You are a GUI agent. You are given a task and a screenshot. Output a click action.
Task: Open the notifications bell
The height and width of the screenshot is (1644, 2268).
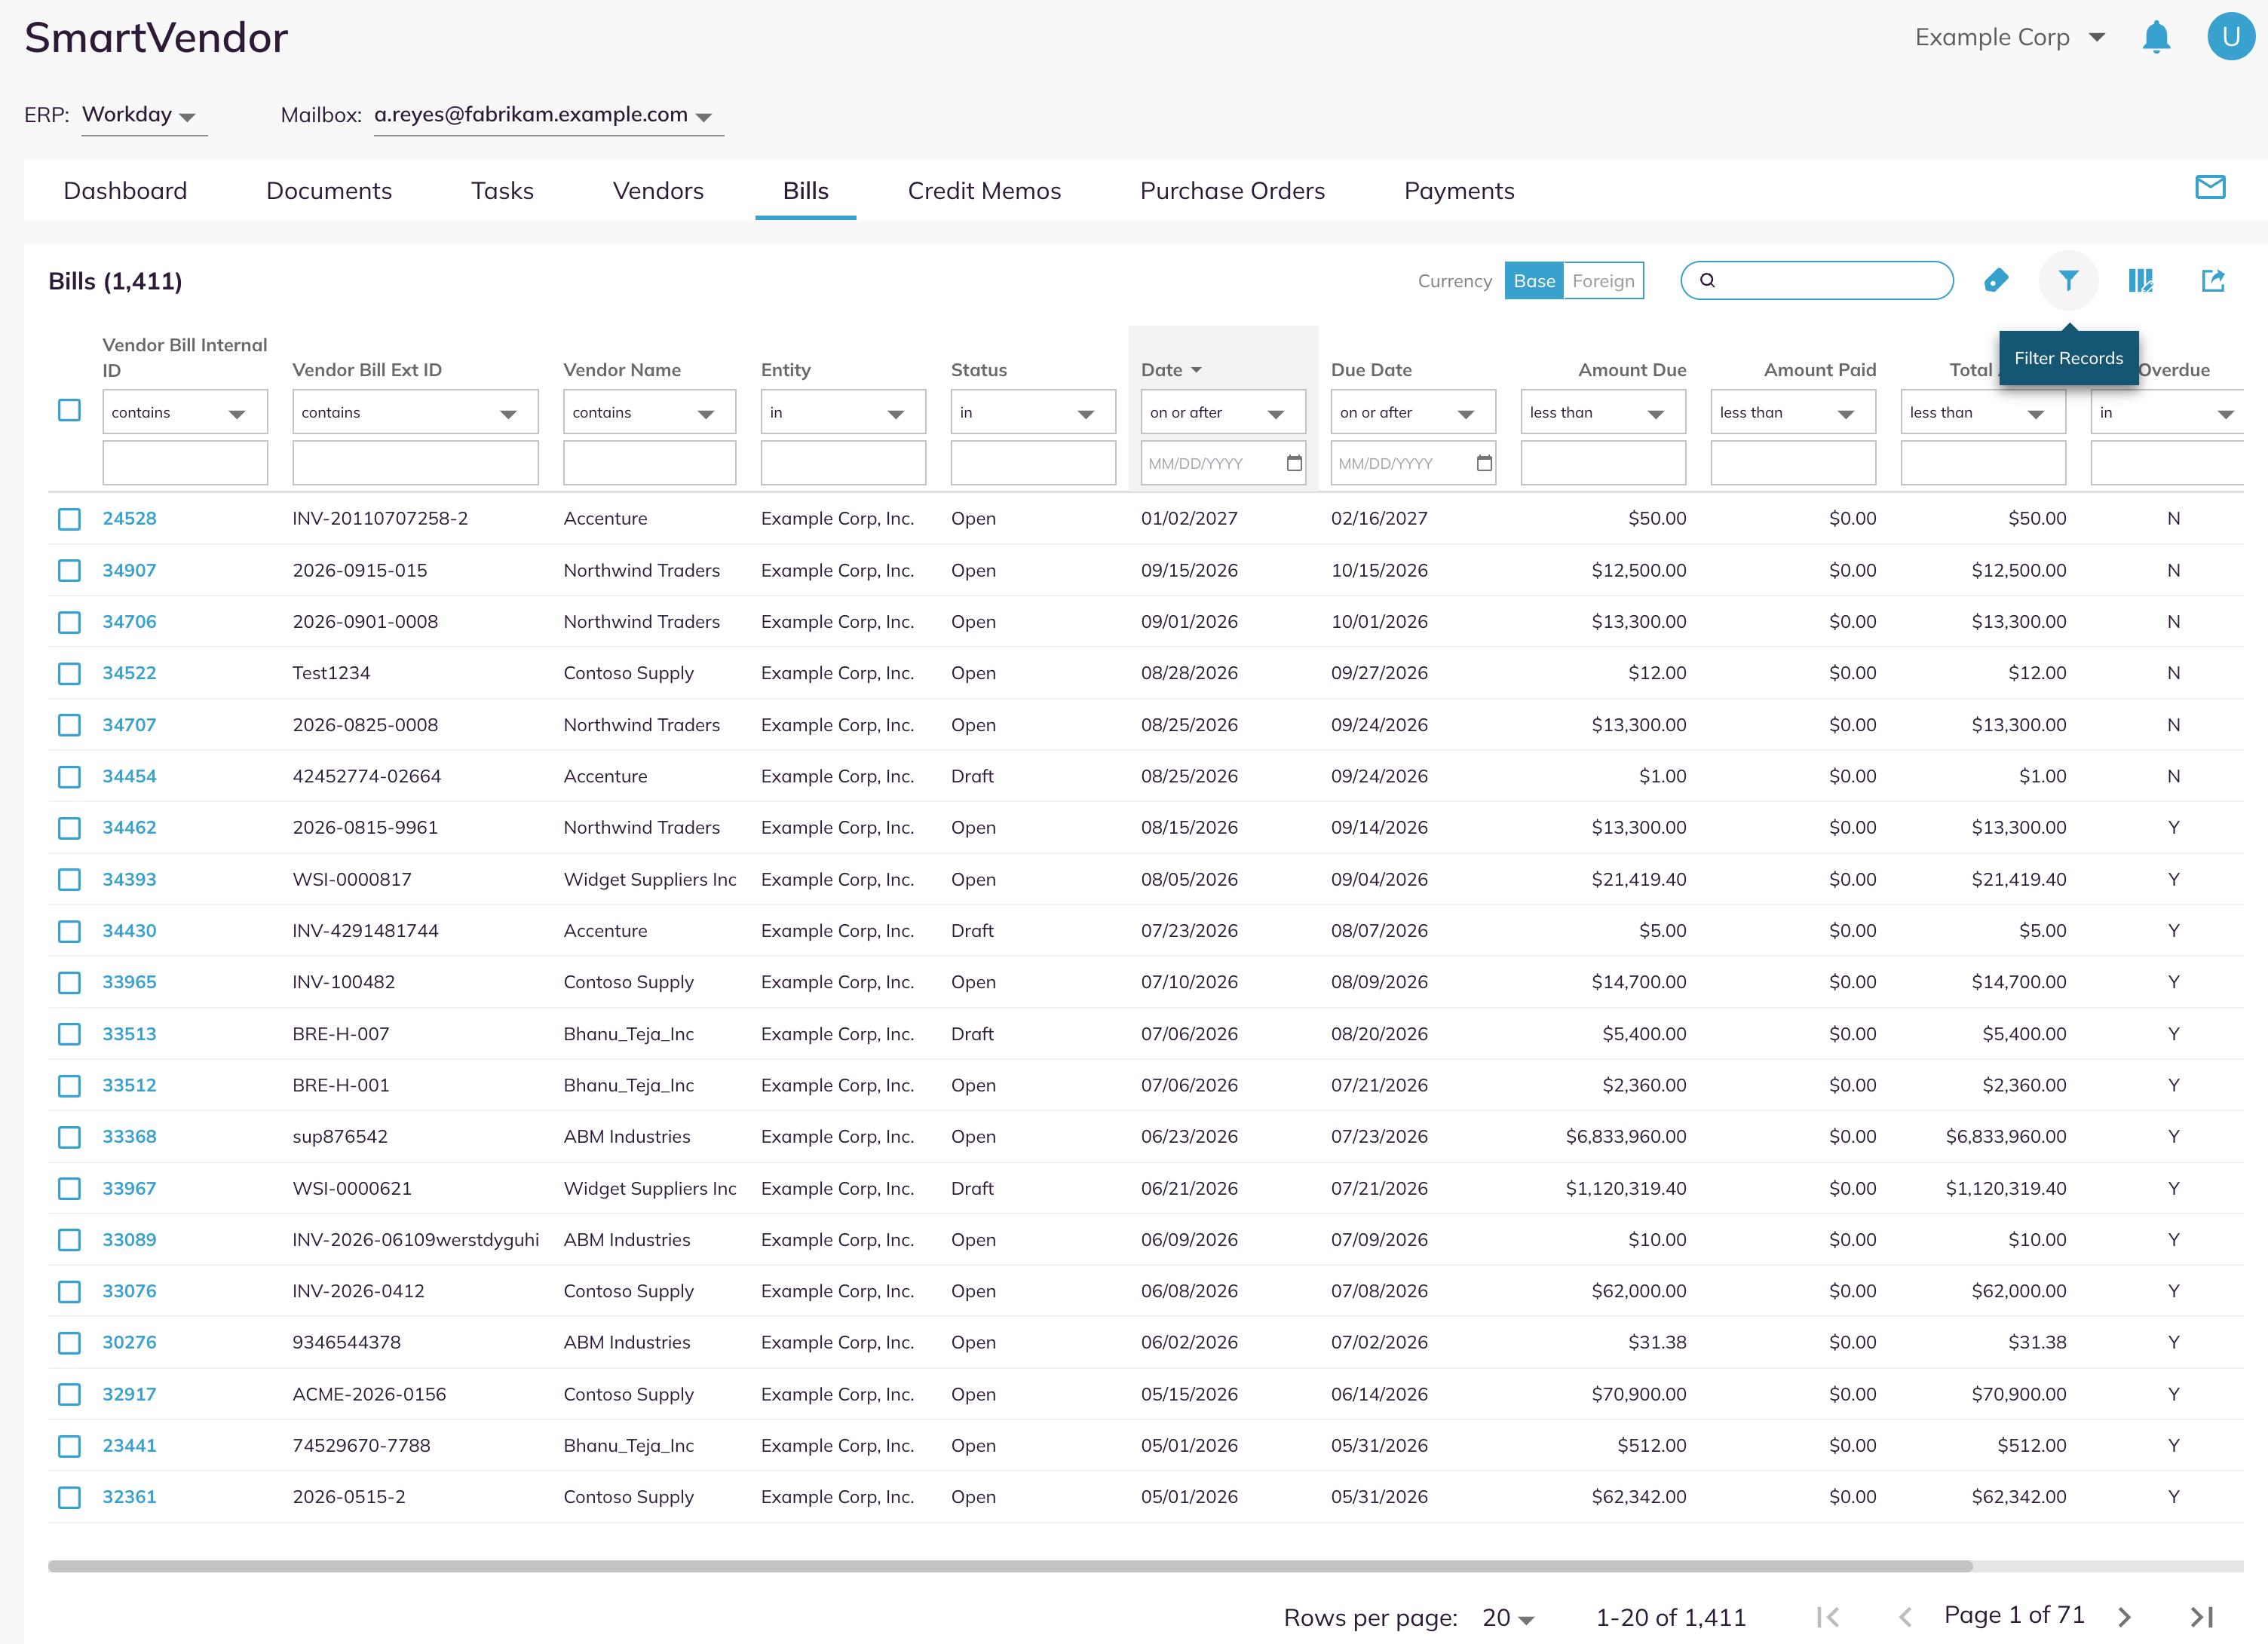[x=2156, y=37]
